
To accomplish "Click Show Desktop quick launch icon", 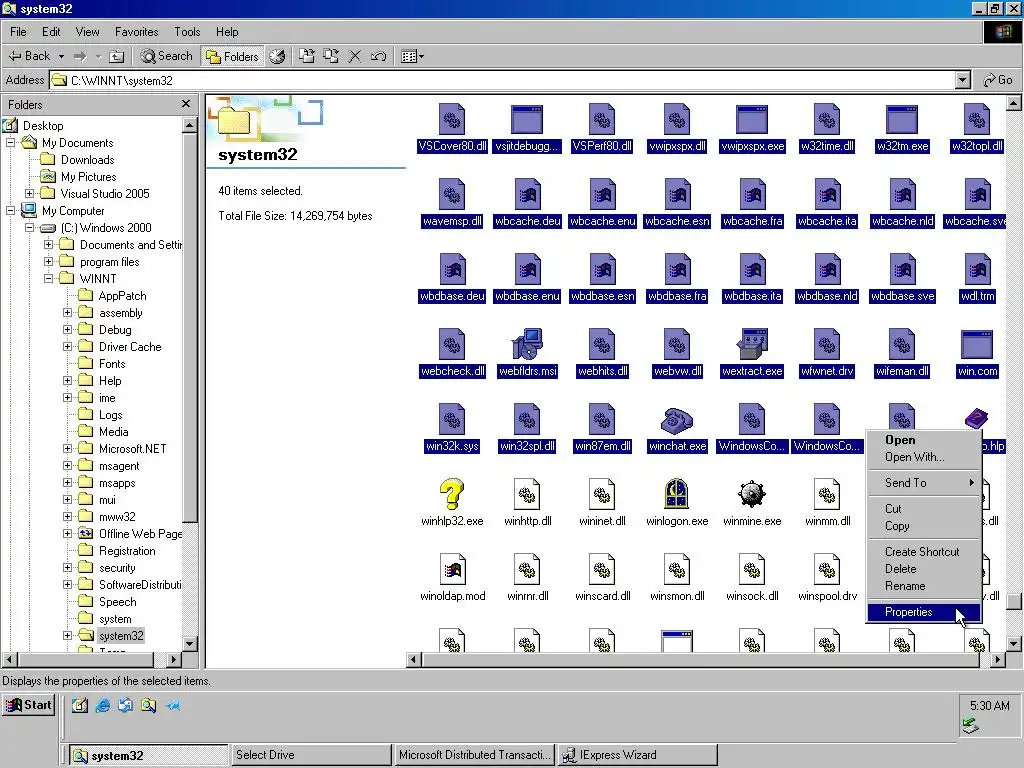I will (x=80, y=705).
